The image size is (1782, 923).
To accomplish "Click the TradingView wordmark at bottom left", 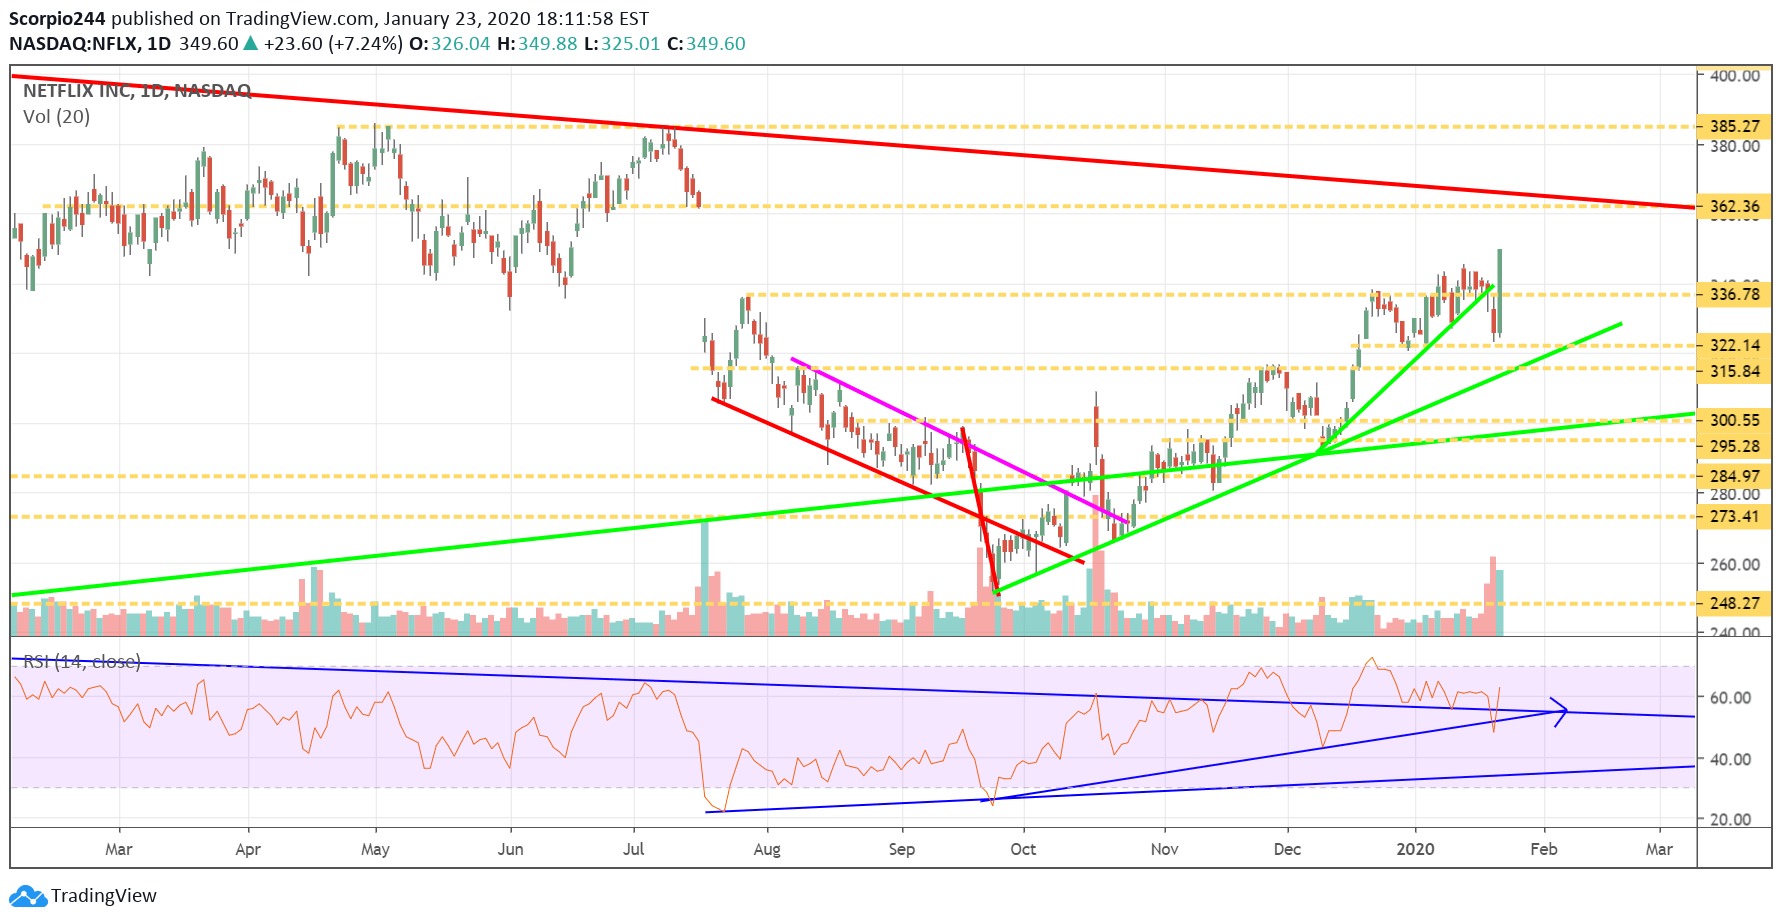I will pyautogui.click(x=104, y=896).
